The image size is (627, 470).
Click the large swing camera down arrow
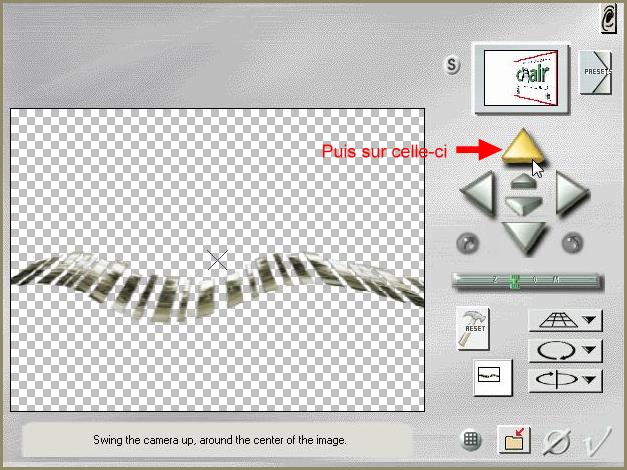coord(524,238)
